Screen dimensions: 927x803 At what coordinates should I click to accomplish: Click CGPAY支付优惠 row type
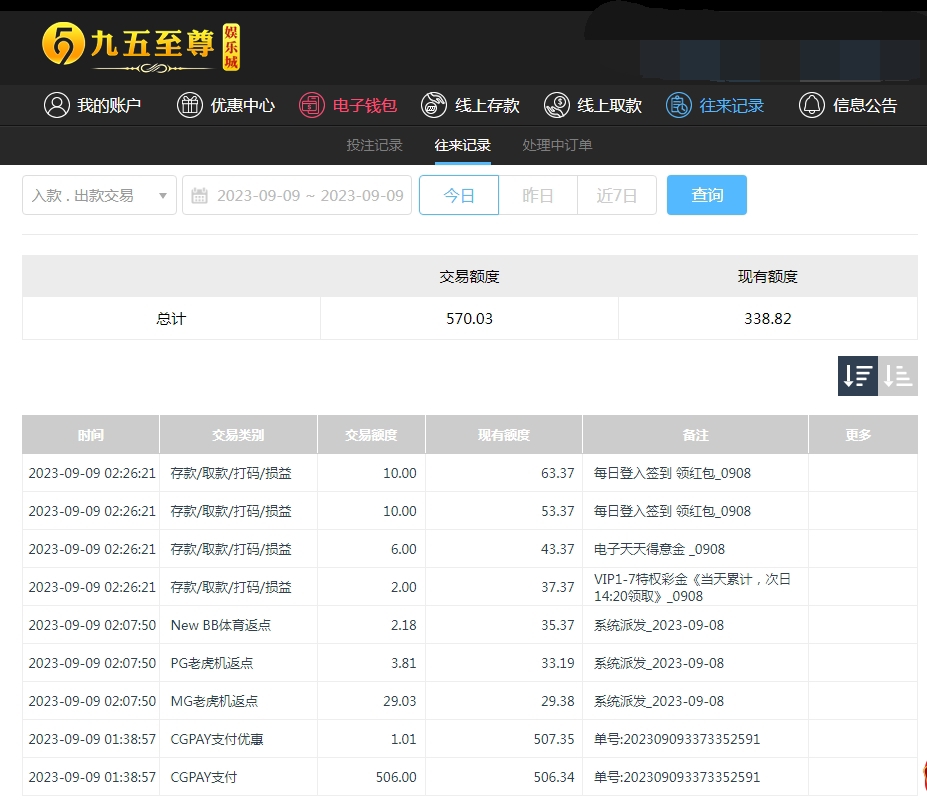click(217, 739)
